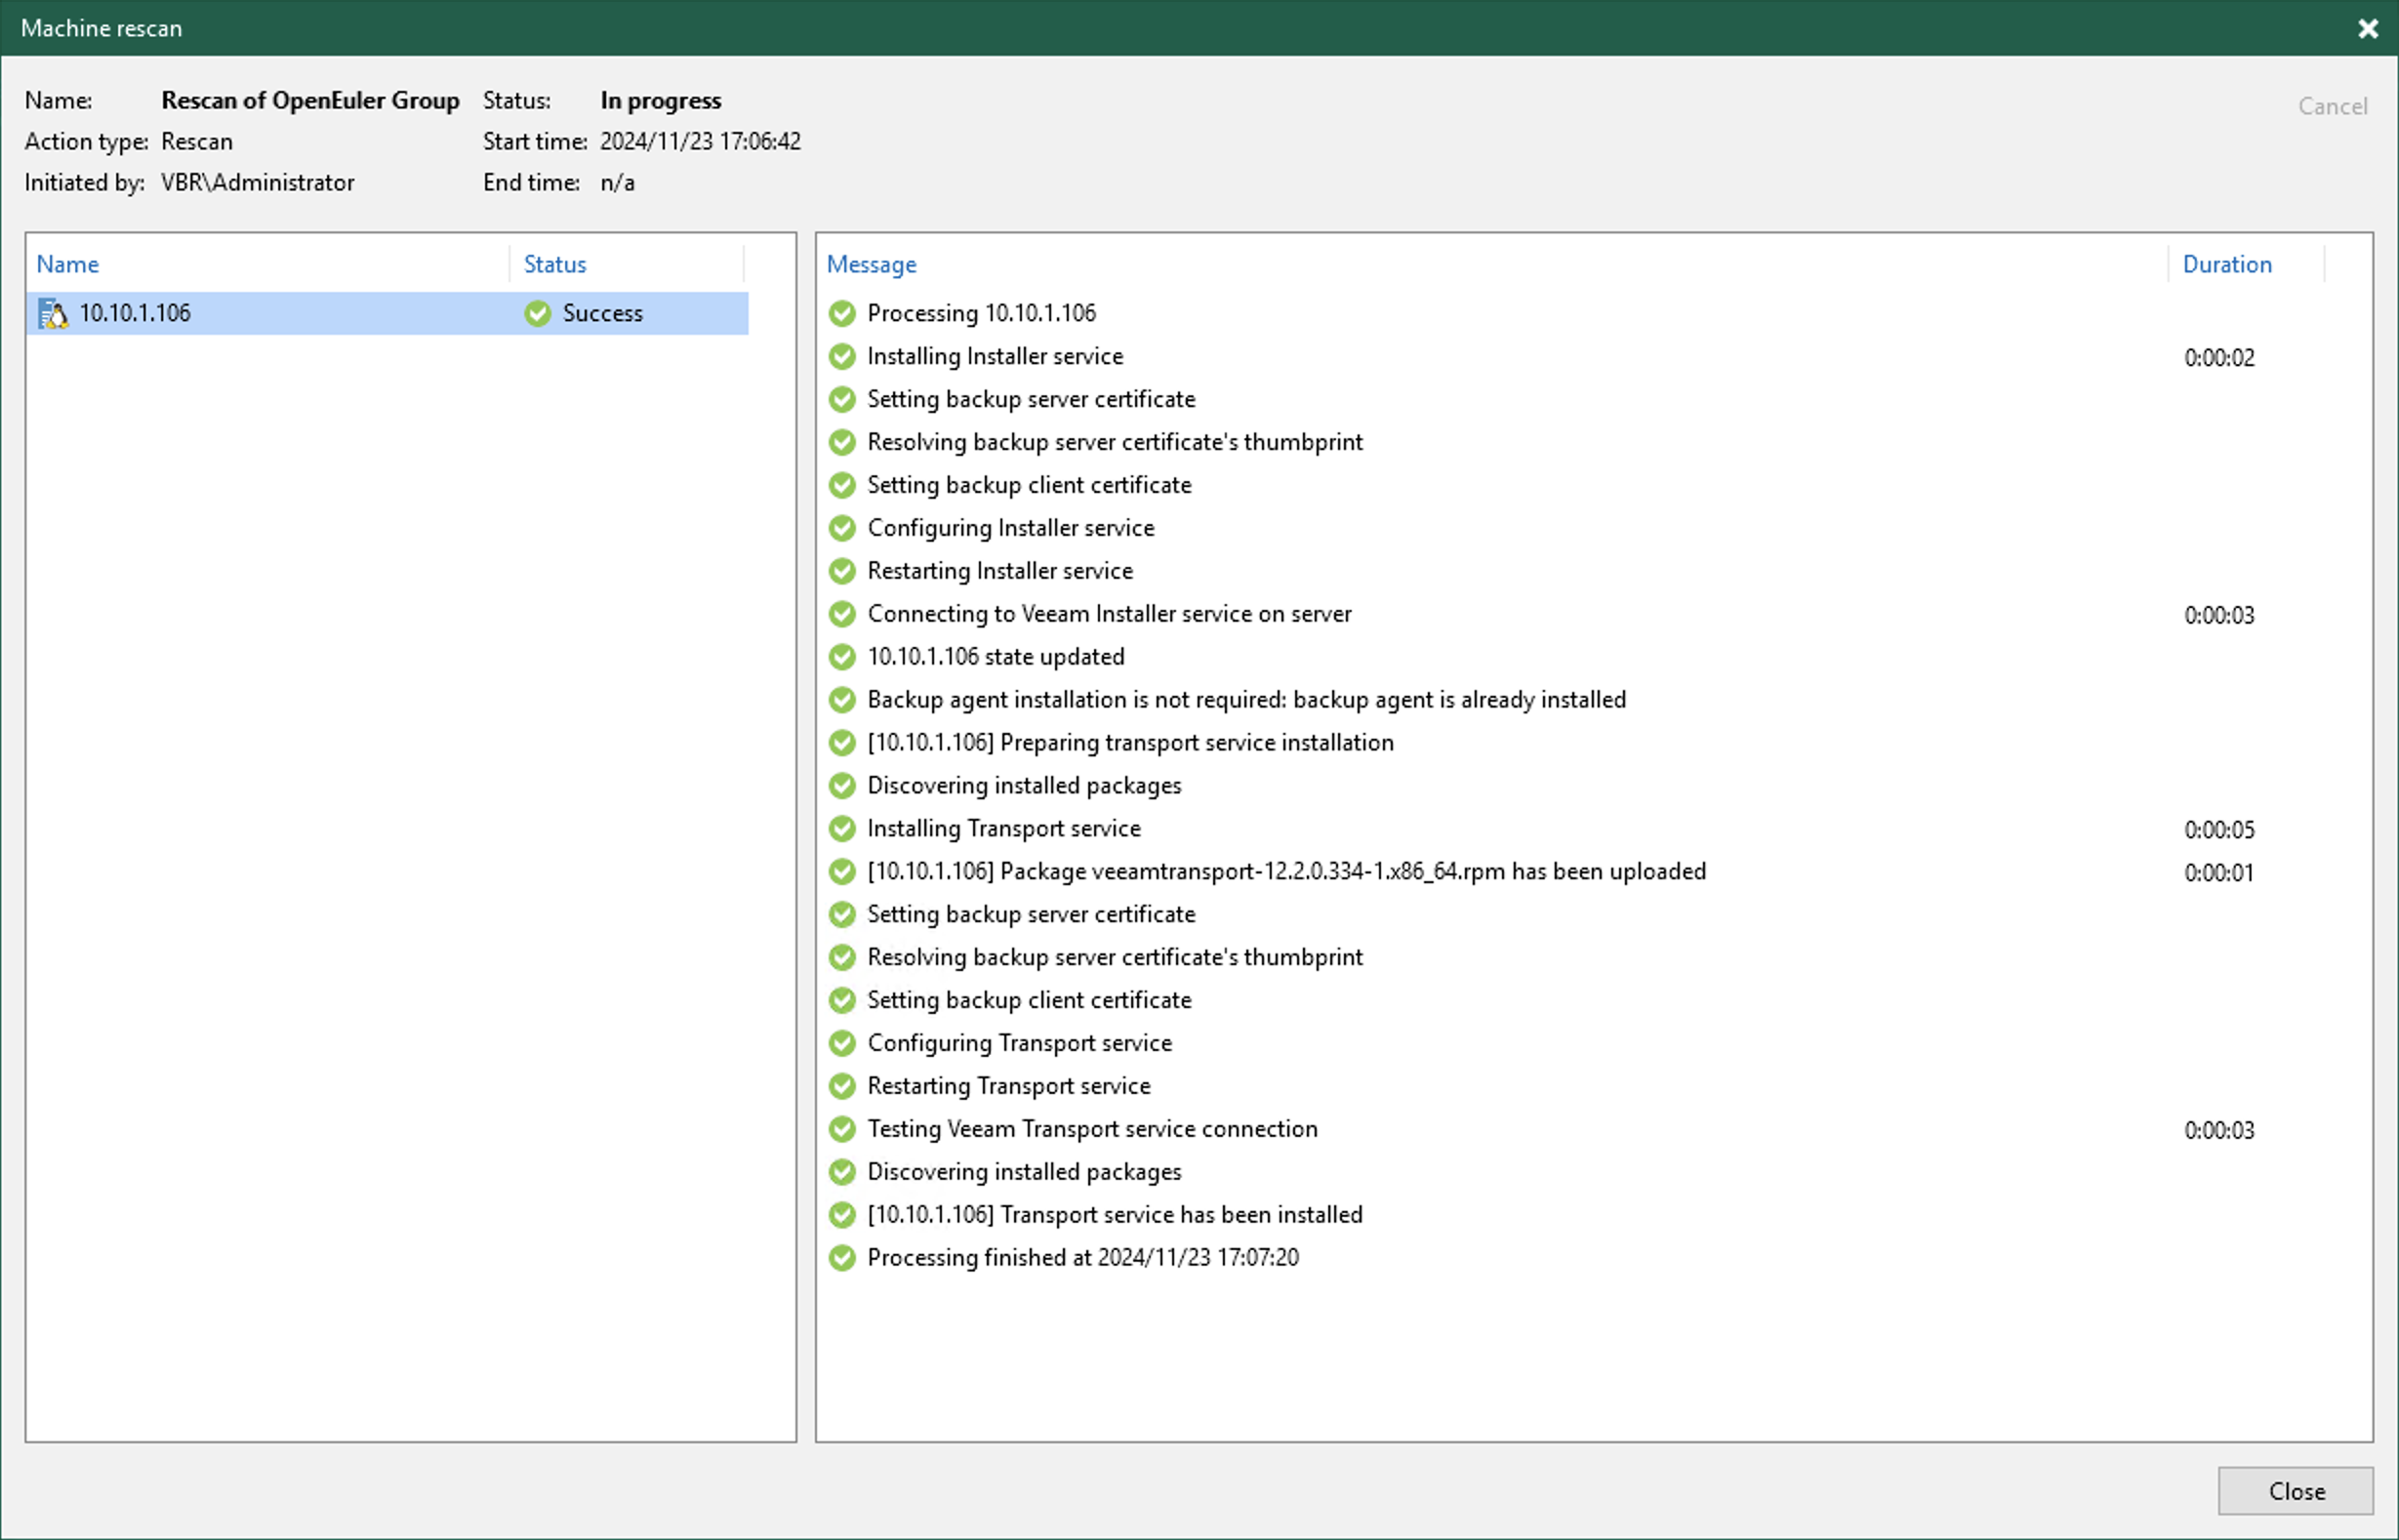Click the green Success status icon
The height and width of the screenshot is (1540, 2399).
pos(538,313)
